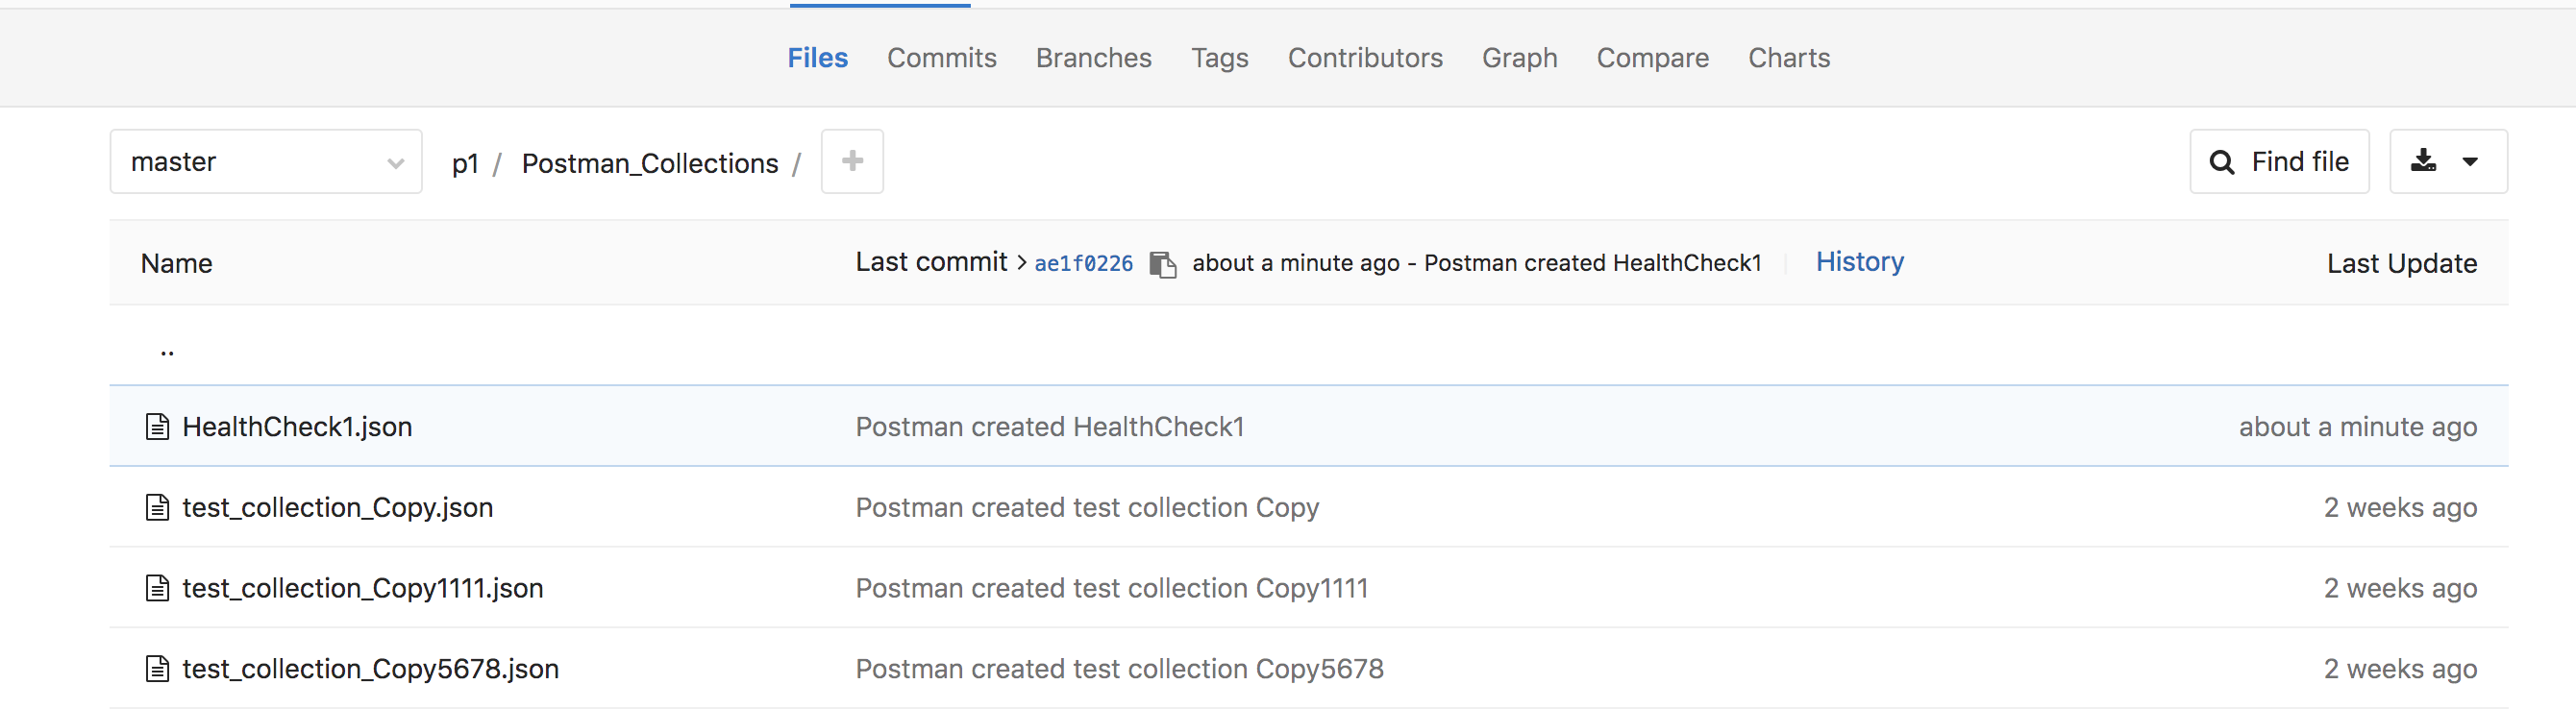
Task: Select the Charts tab
Action: [x=1788, y=58]
